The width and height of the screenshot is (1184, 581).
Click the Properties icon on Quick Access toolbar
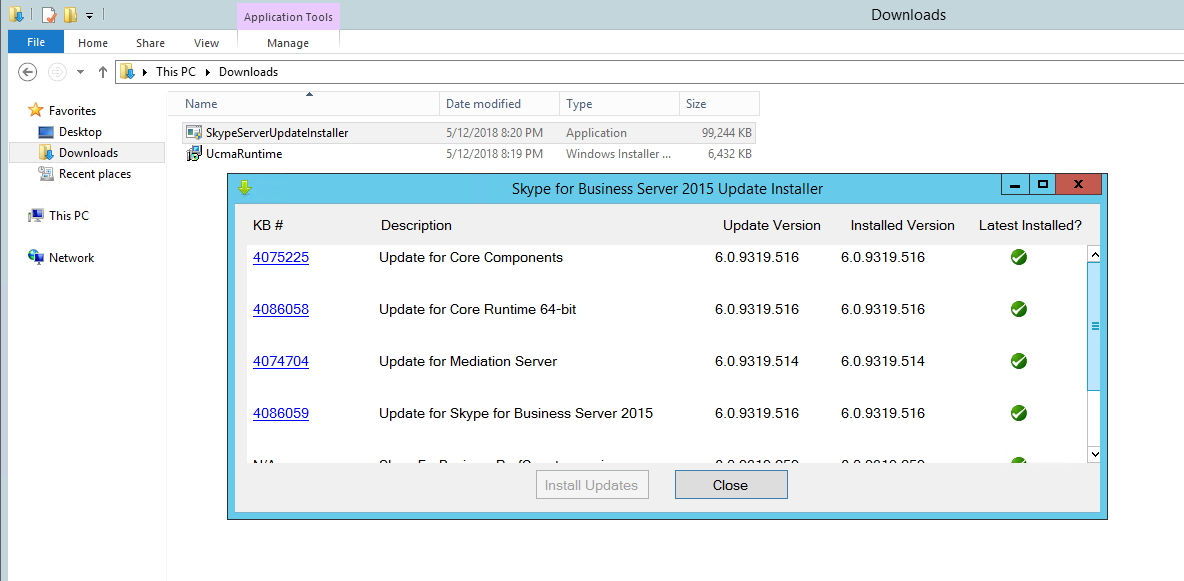point(48,15)
